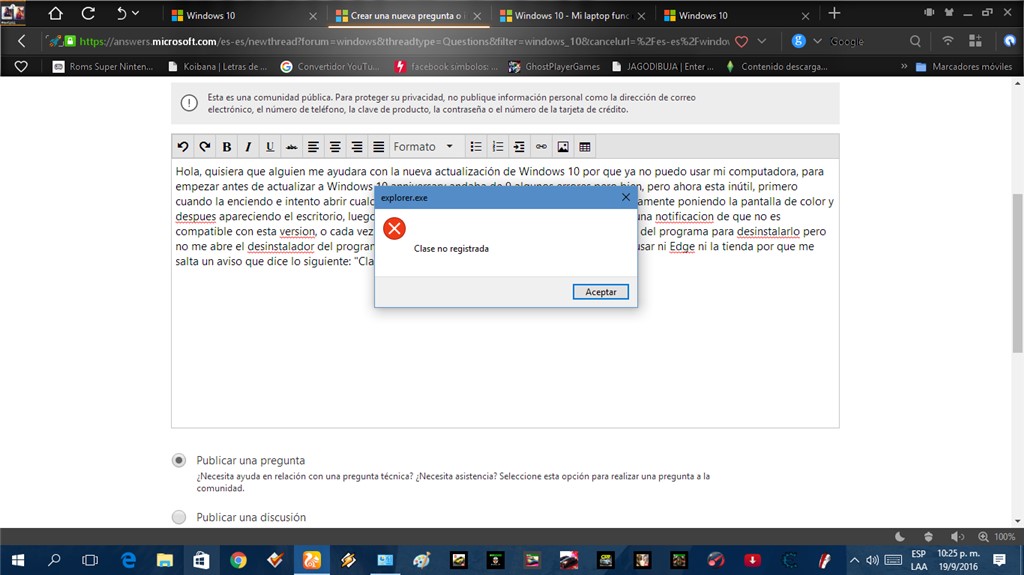Viewport: 1024px width, 575px height.
Task: Toggle italic formatting in editor
Action: [x=248, y=147]
